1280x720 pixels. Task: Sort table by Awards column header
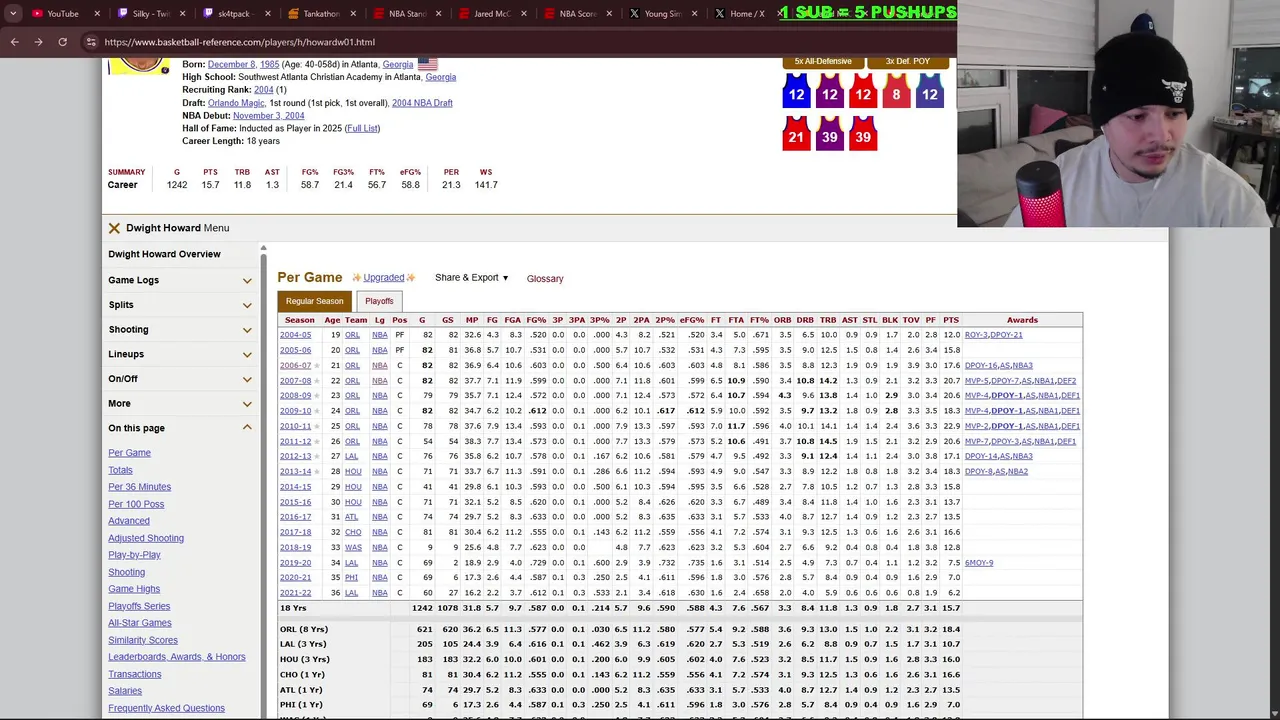click(x=1022, y=320)
